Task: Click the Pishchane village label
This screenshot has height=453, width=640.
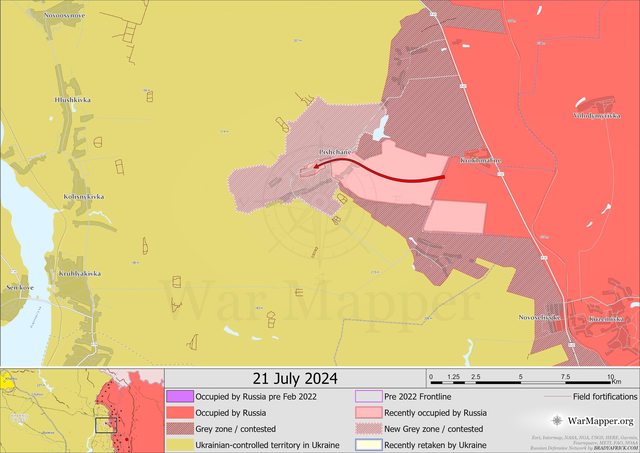Action: [x=335, y=152]
